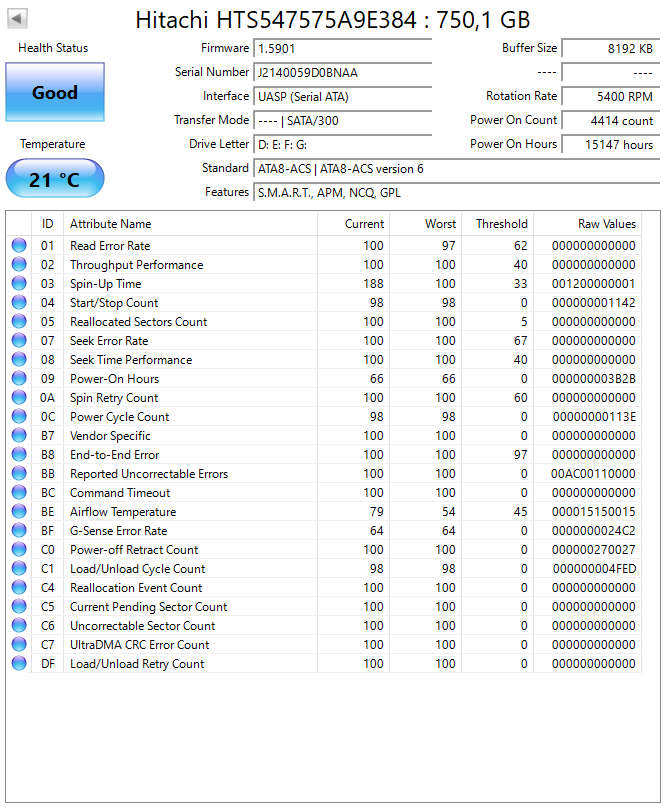Click the Good health status button
This screenshot has height=808, width=663.
point(55,92)
